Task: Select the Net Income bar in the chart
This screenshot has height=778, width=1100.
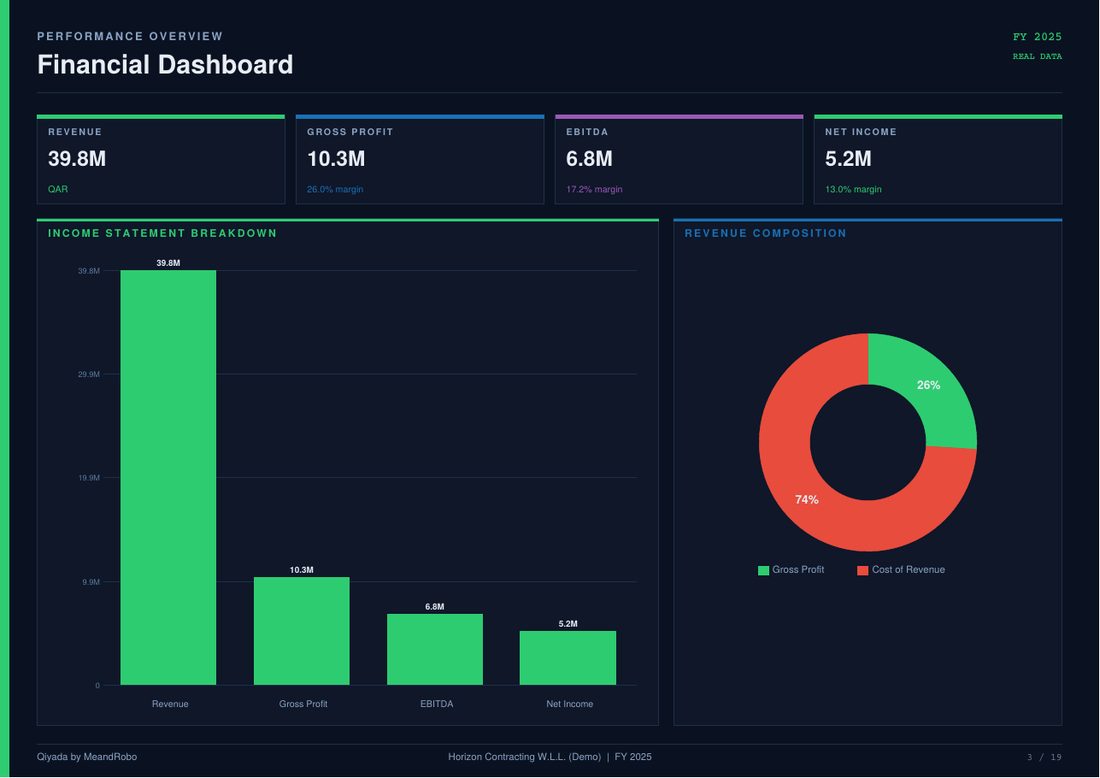Action: 568,658
